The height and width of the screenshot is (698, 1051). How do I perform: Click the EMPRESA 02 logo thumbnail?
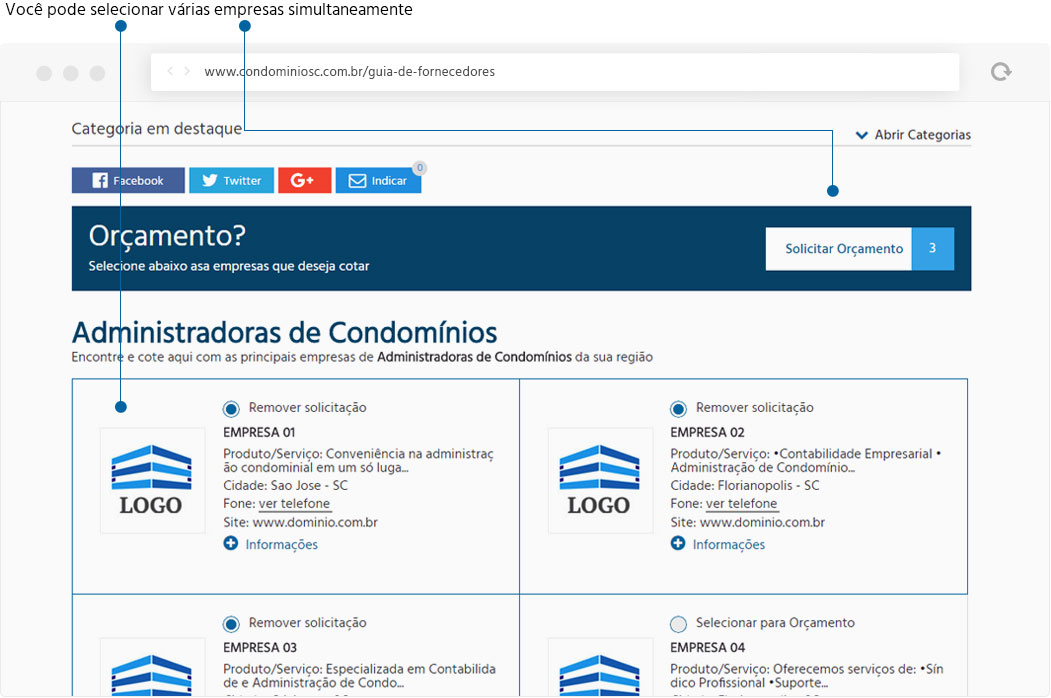click(x=600, y=481)
